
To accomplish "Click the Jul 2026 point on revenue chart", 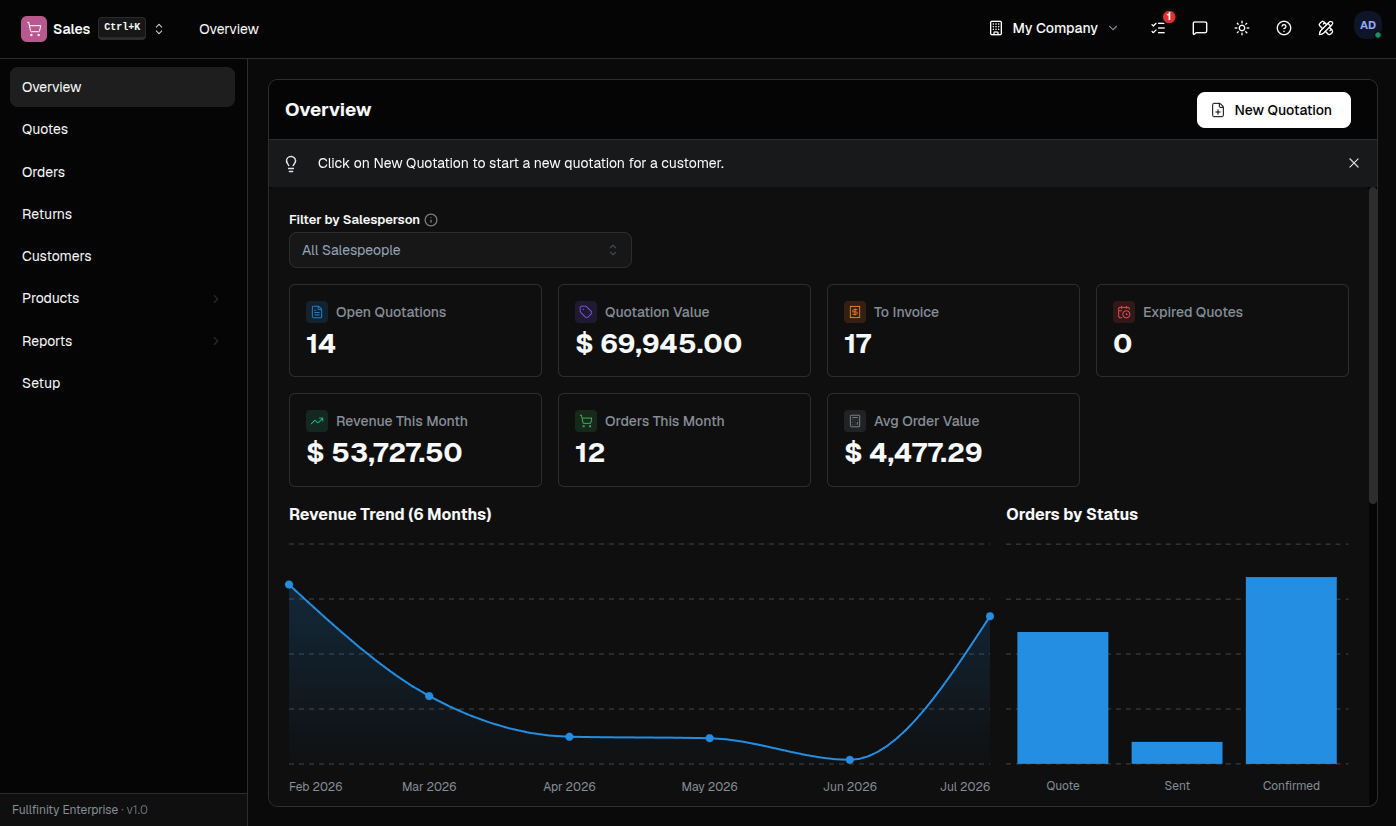I will pos(990,616).
